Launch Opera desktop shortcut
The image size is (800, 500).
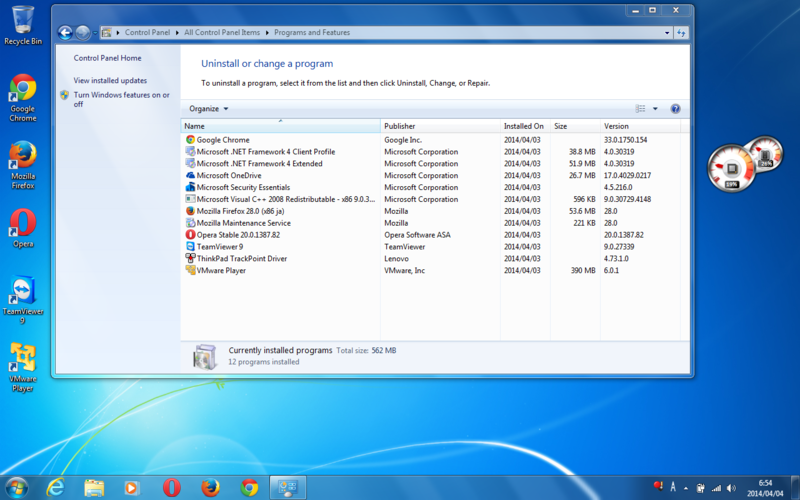pos(23,228)
